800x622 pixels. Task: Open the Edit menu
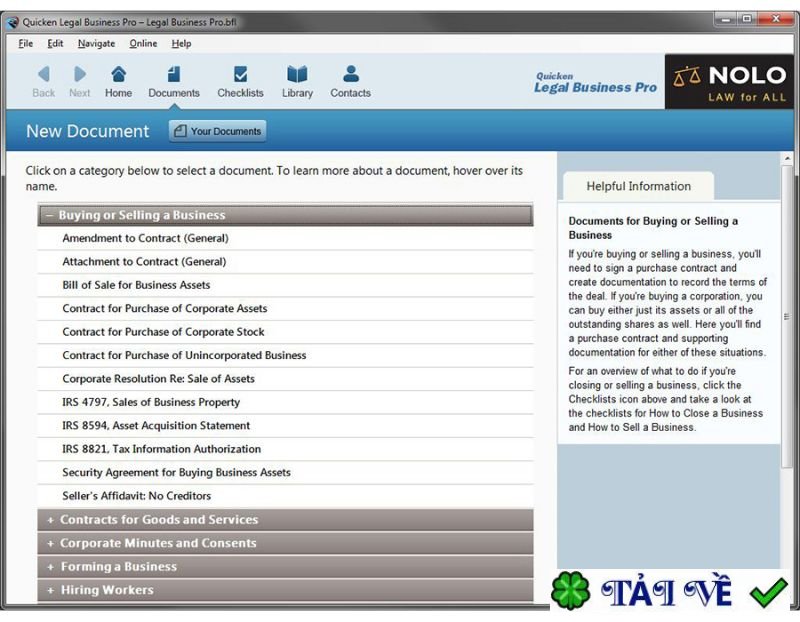pyautogui.click(x=55, y=43)
